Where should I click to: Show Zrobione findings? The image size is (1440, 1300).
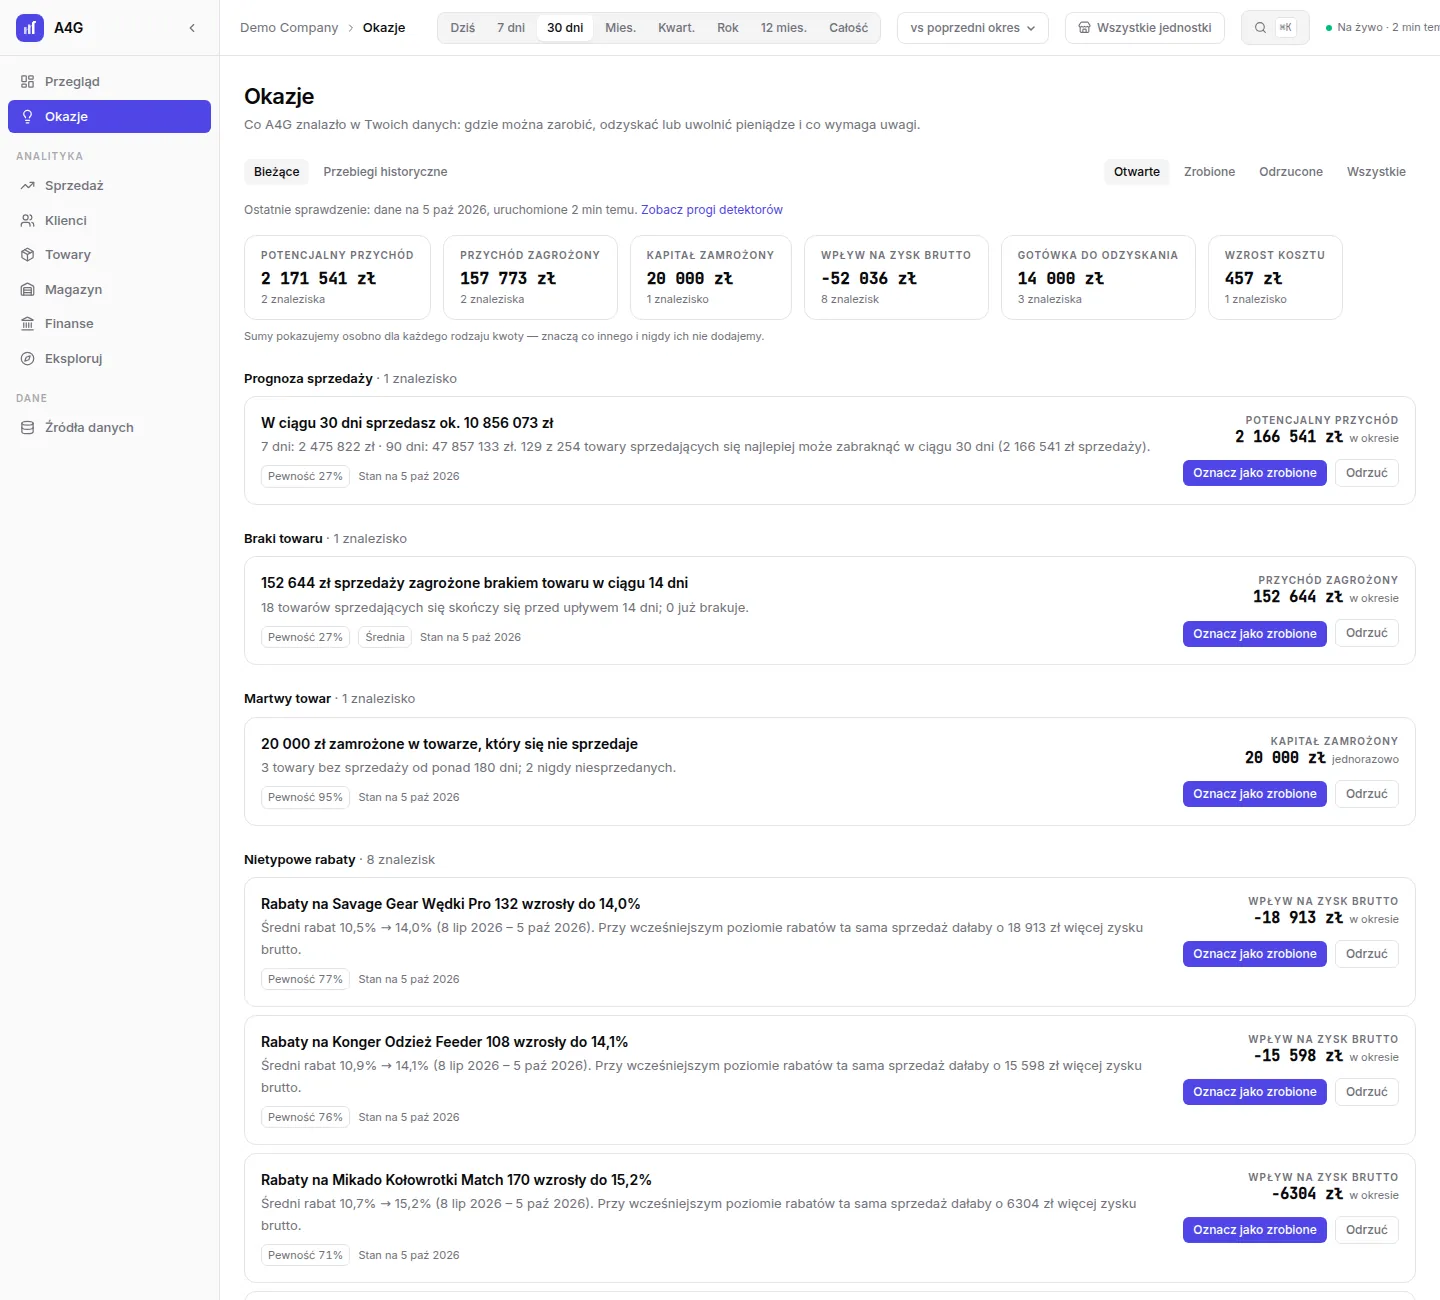coord(1209,172)
